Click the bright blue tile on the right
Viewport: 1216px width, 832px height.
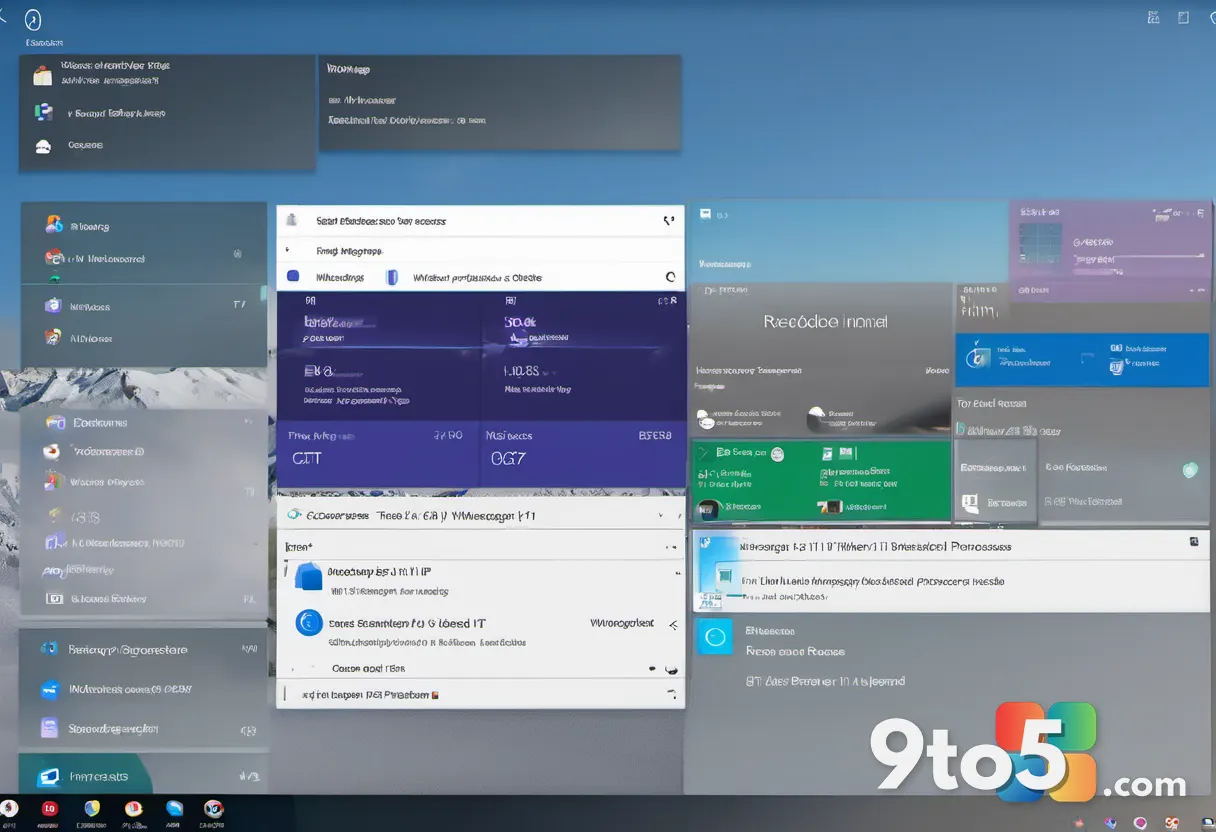point(1082,359)
